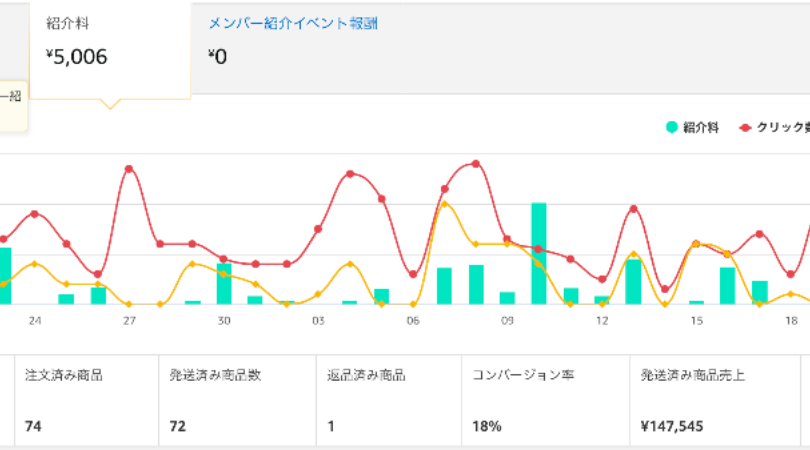Select the 紹介料 summary card

[x=110, y=48]
